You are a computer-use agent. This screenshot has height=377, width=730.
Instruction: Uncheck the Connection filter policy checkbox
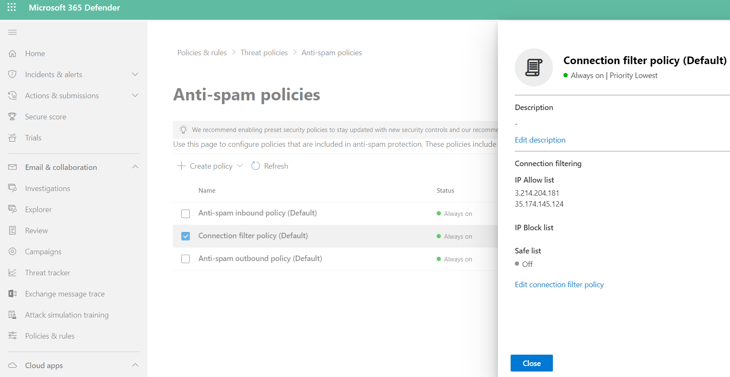[185, 236]
